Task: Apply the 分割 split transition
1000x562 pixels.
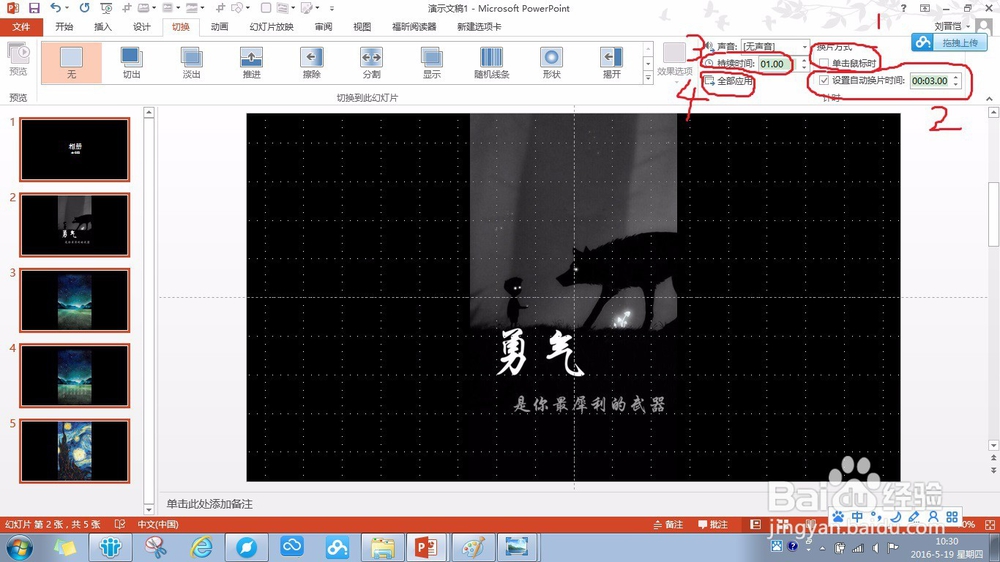Action: coord(371,63)
